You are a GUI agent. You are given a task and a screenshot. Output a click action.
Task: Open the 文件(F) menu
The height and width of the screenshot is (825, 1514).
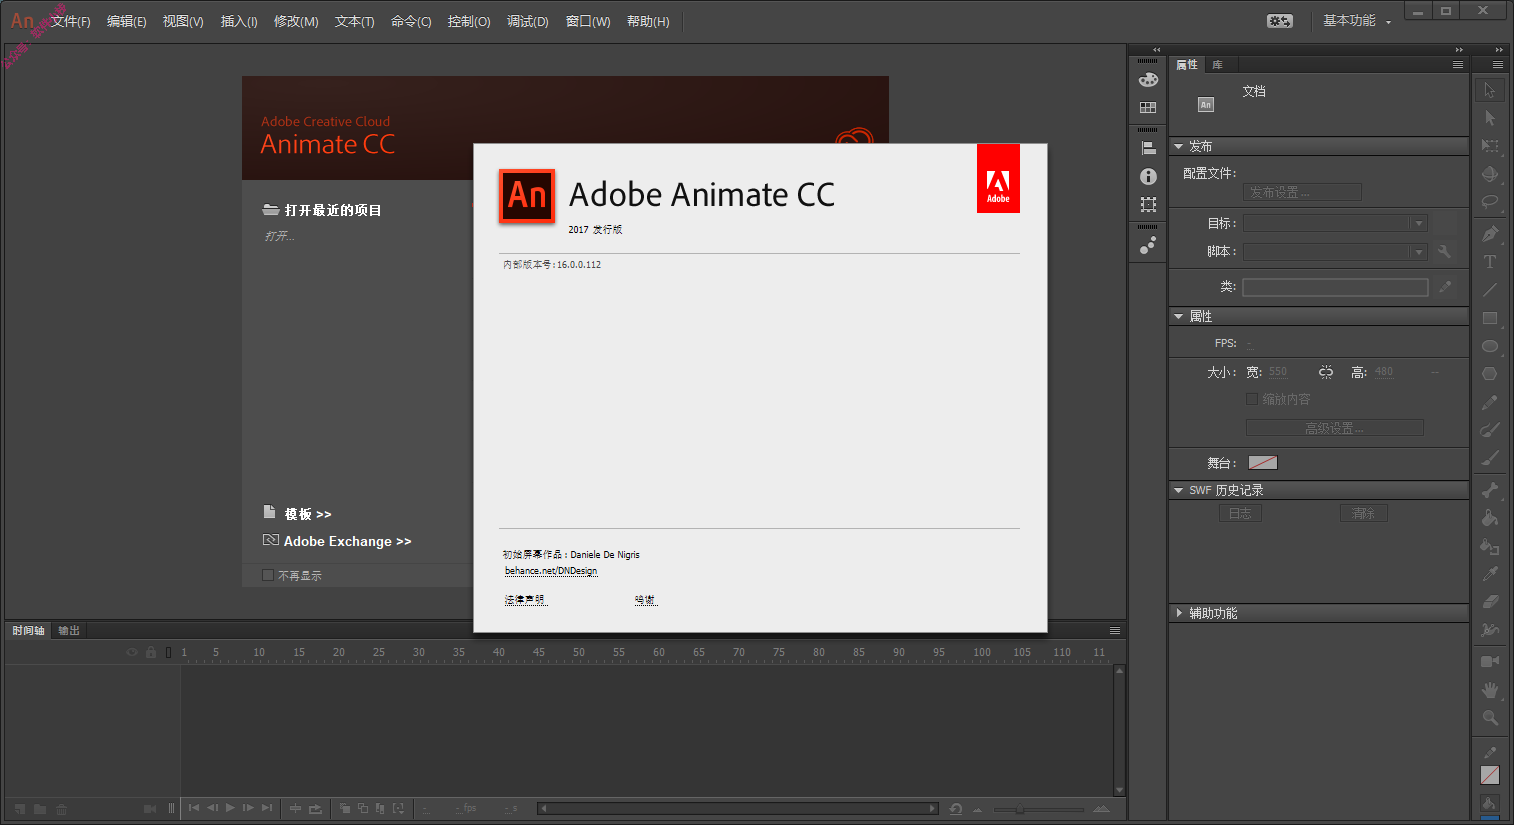click(x=70, y=21)
